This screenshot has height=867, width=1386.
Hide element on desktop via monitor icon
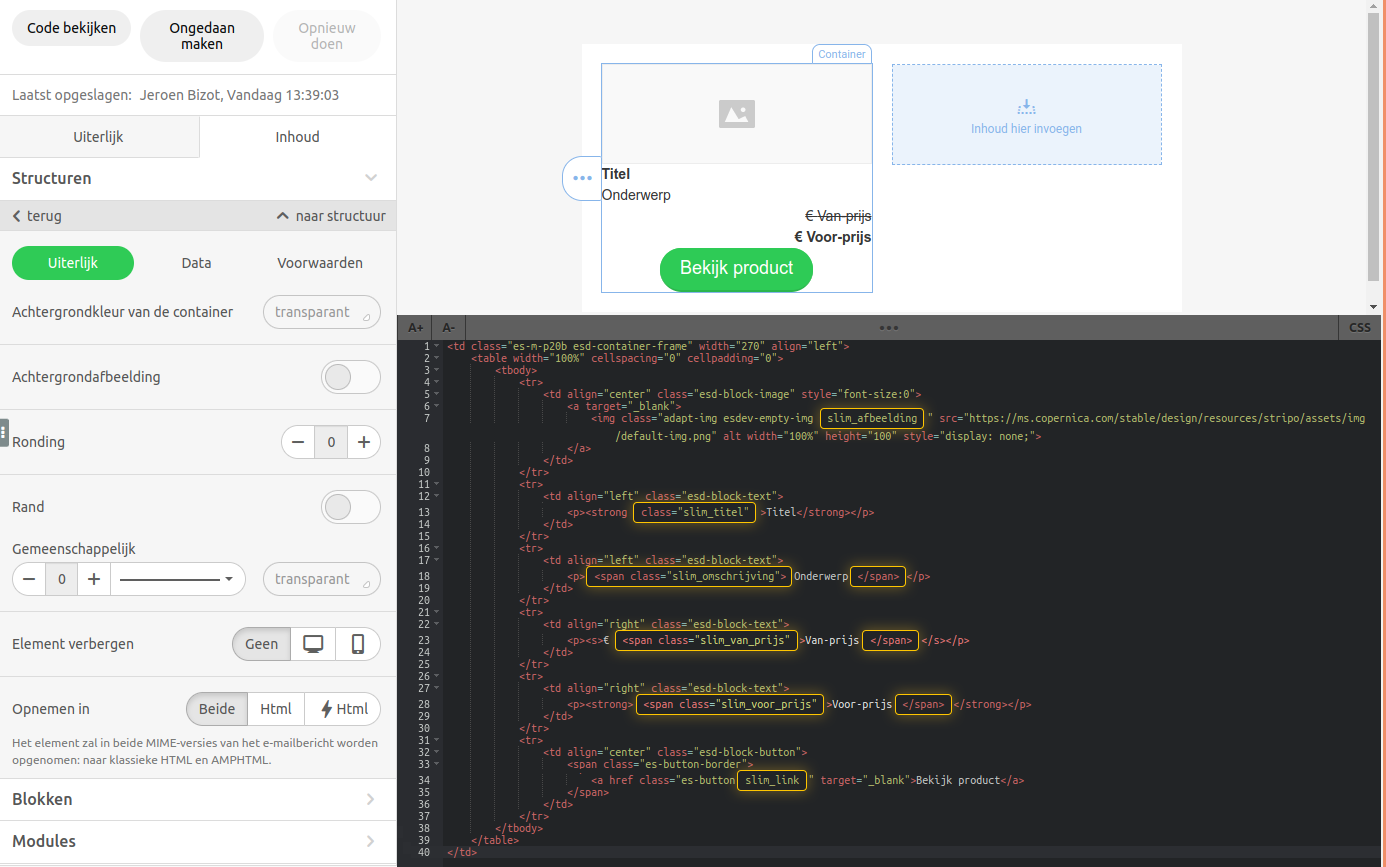tap(313, 644)
